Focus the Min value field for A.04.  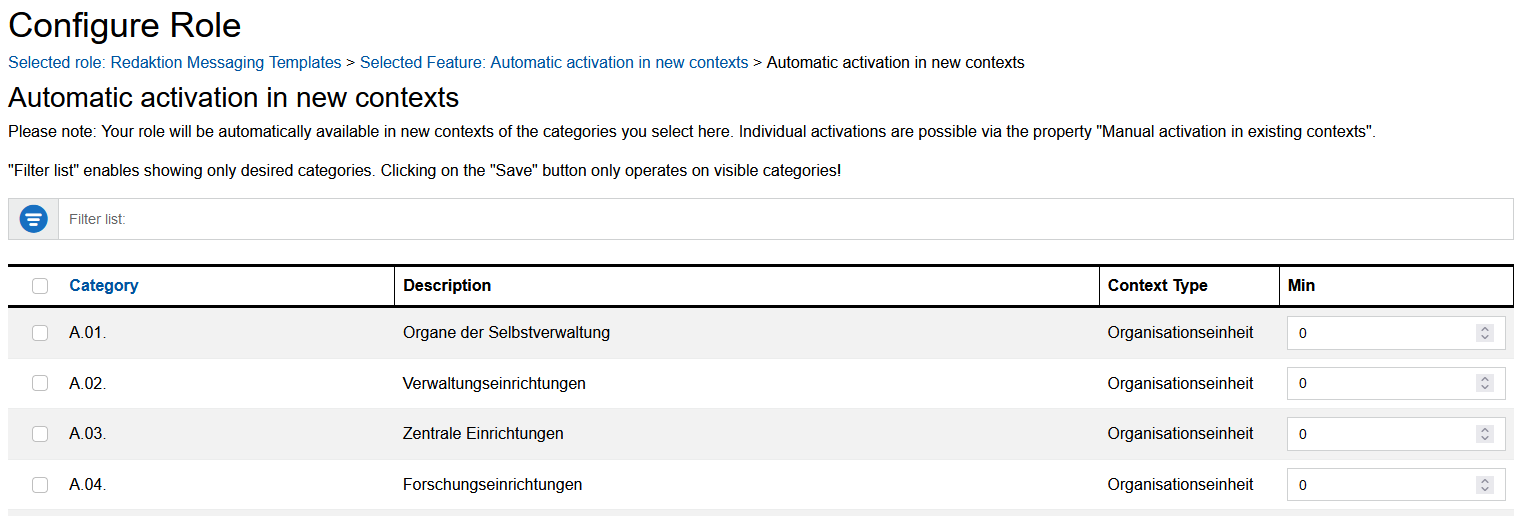[1380, 485]
